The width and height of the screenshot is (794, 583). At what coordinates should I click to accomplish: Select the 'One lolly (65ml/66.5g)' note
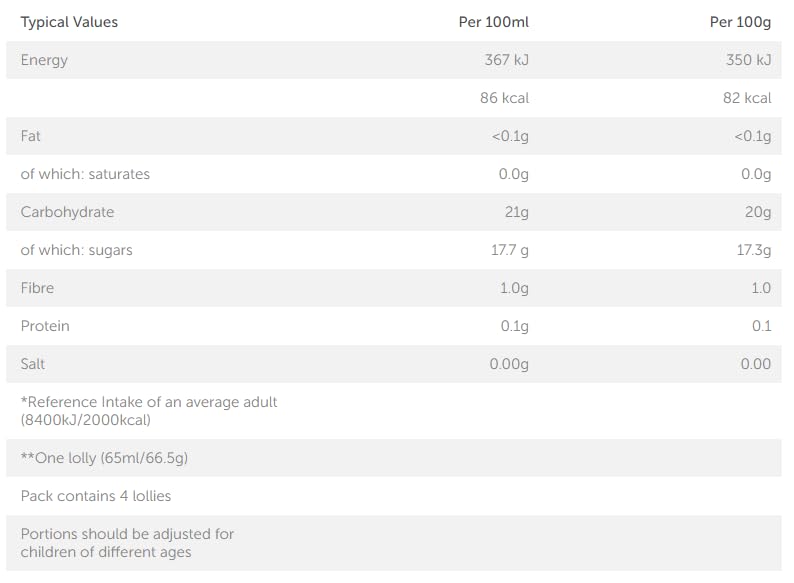coord(104,458)
